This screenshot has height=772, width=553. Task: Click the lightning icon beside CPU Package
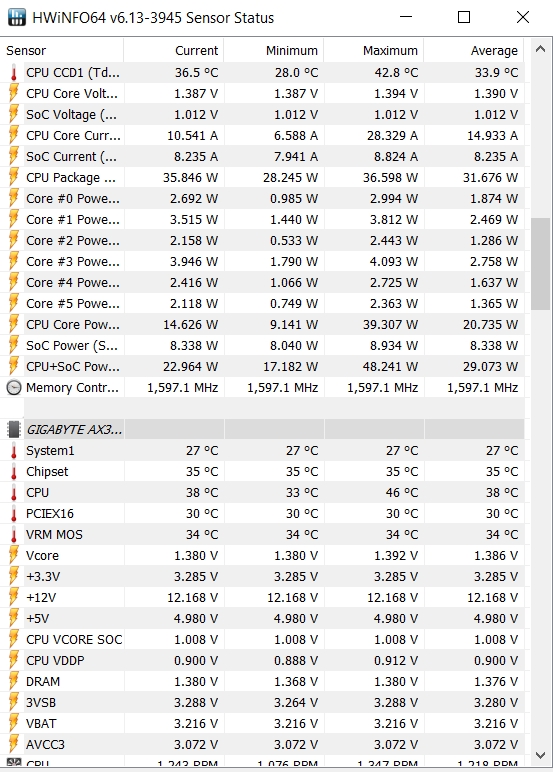click(x=14, y=178)
